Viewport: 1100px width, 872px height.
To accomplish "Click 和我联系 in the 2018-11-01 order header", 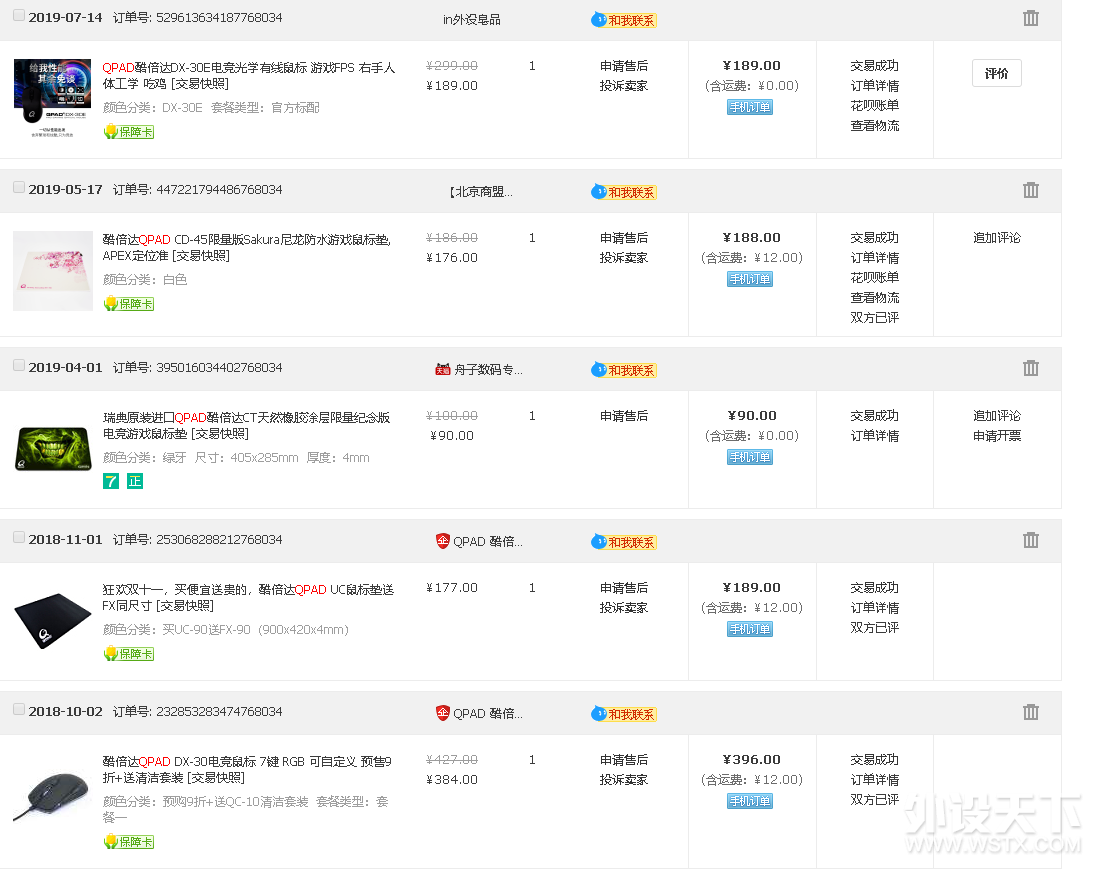I will click(623, 542).
